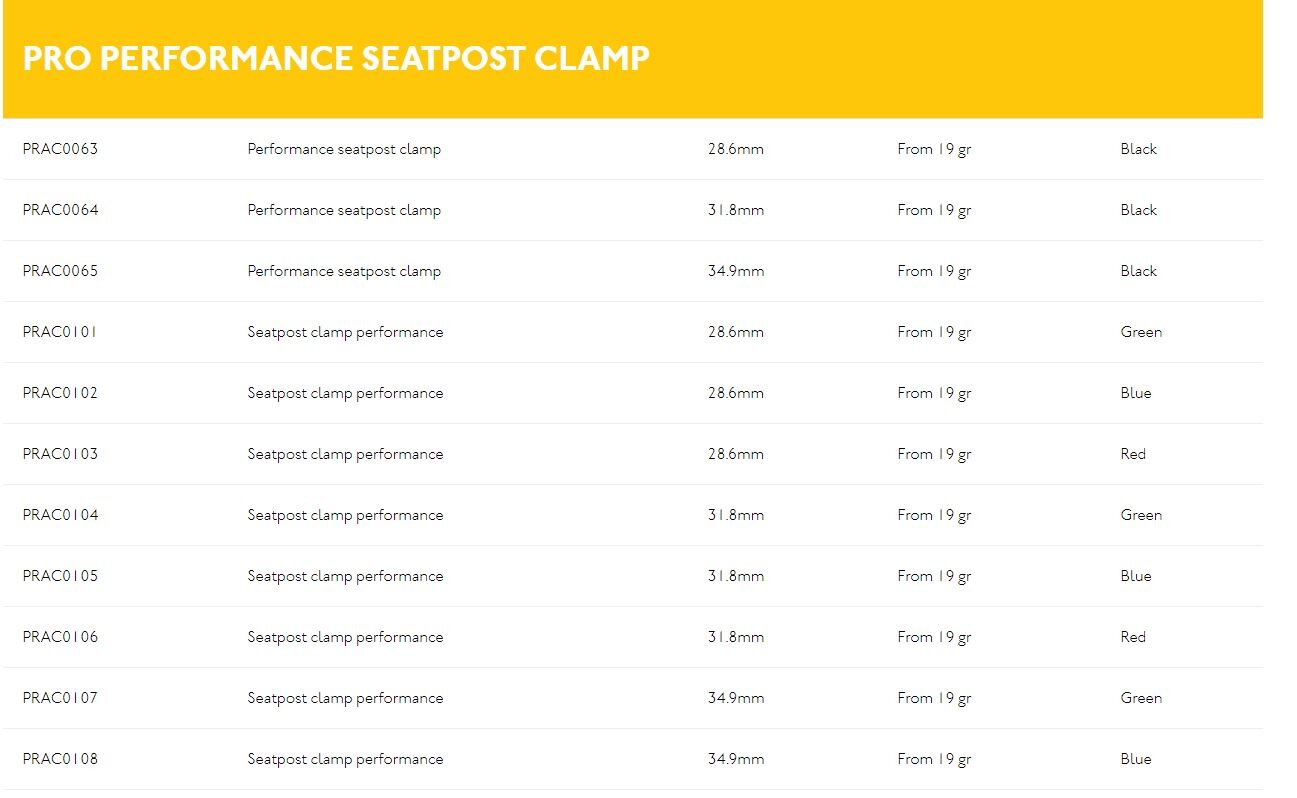Click the Green color in PRAC0101 row
The image size is (1297, 798).
1141,332
